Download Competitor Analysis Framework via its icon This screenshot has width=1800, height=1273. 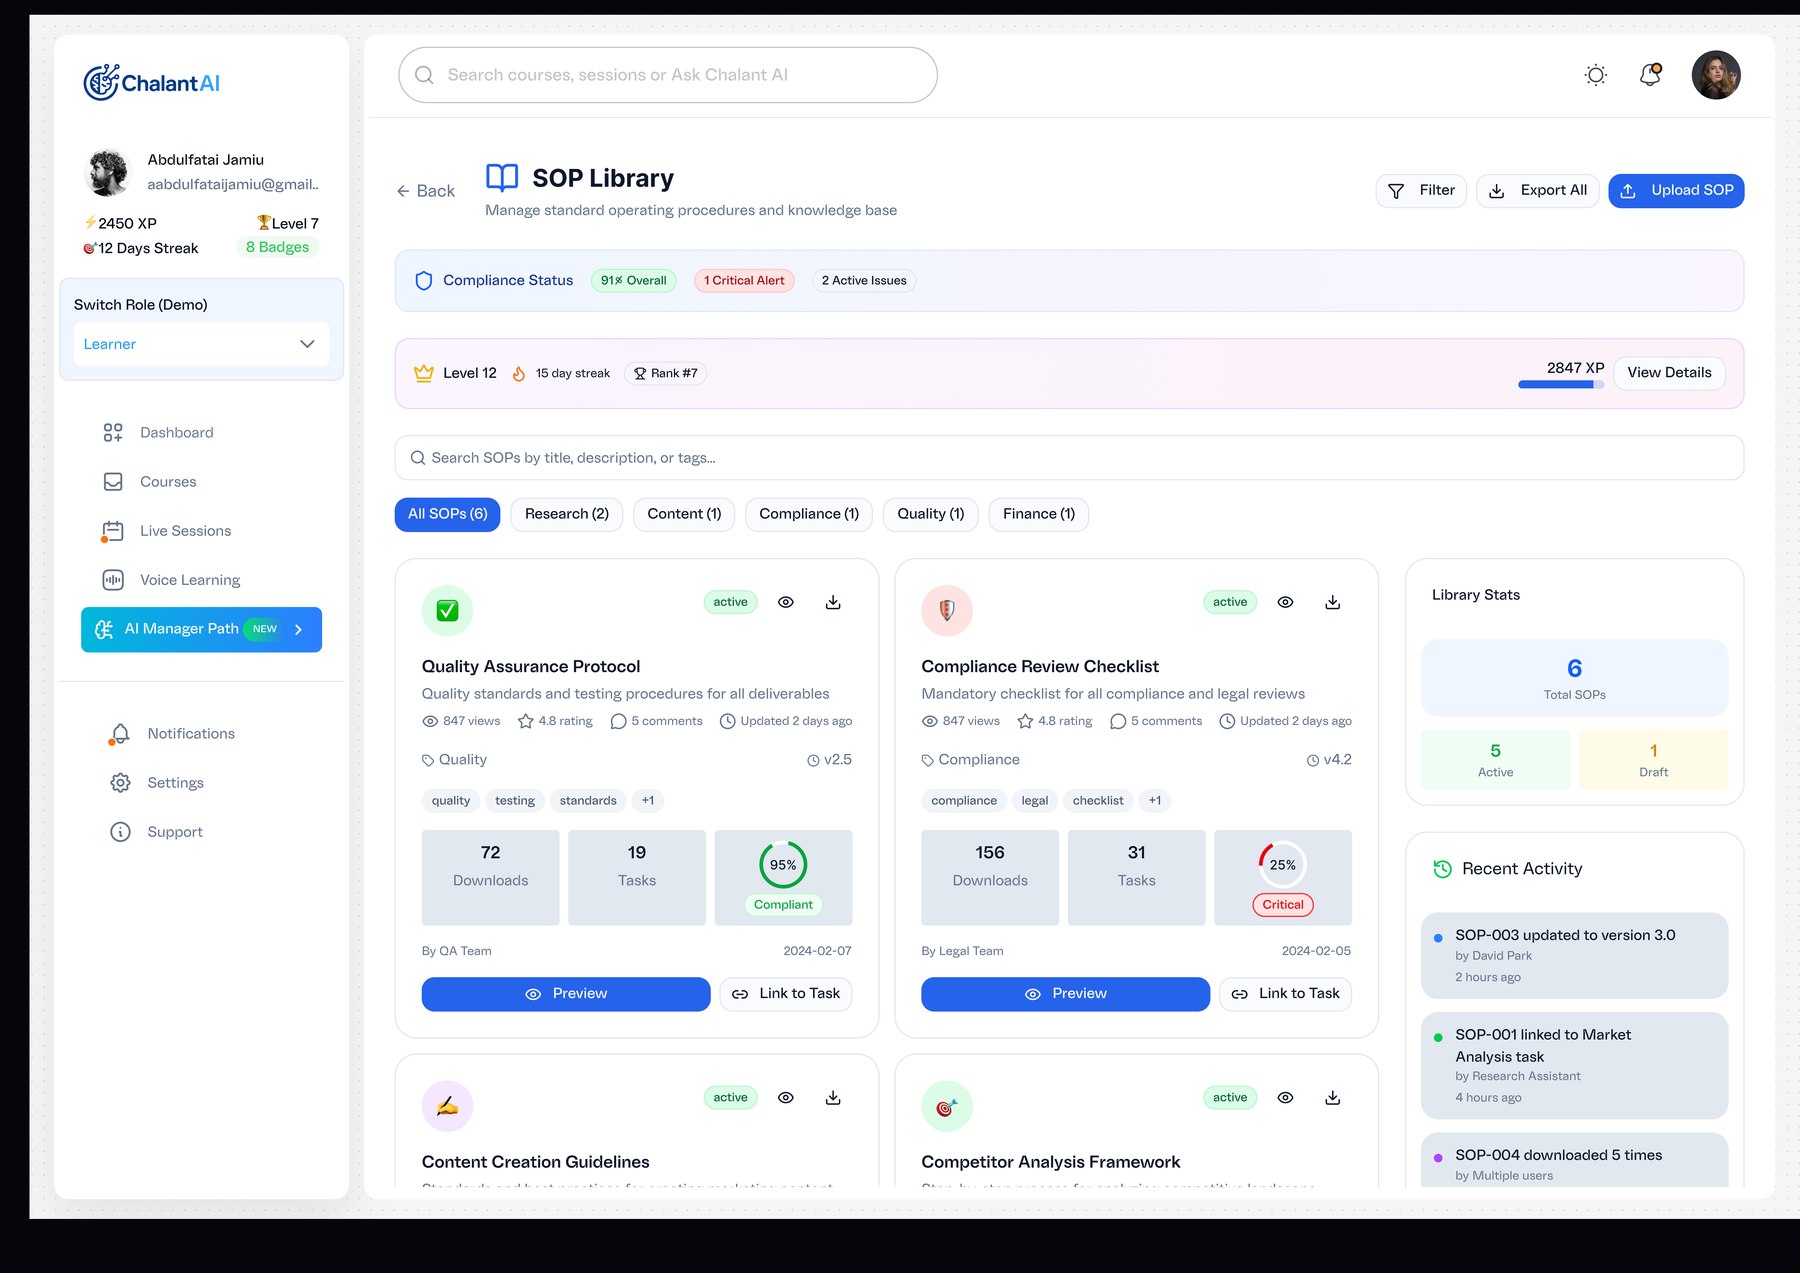point(1333,1098)
